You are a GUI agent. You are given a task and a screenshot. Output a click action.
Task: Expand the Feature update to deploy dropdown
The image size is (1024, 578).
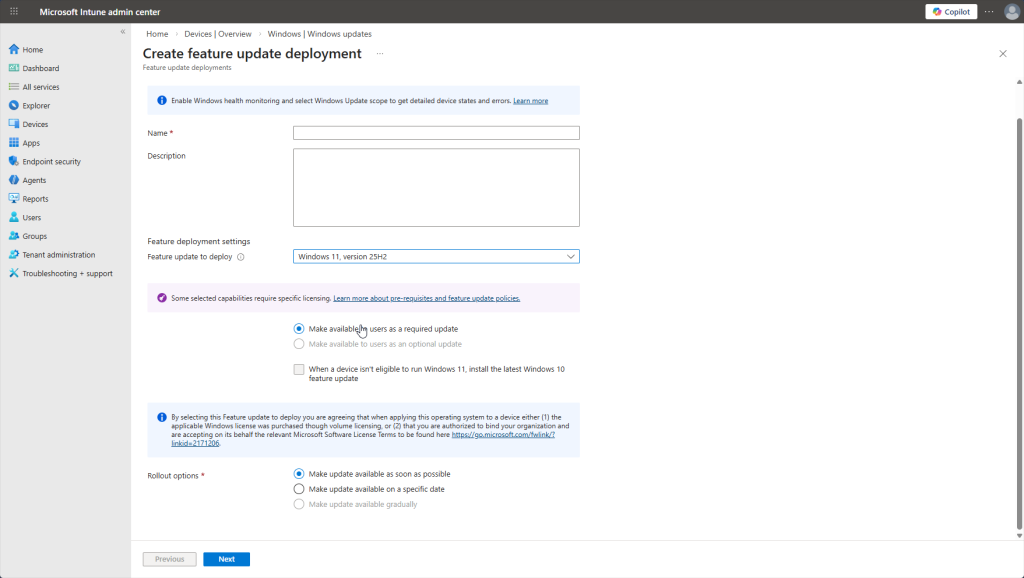(x=436, y=257)
